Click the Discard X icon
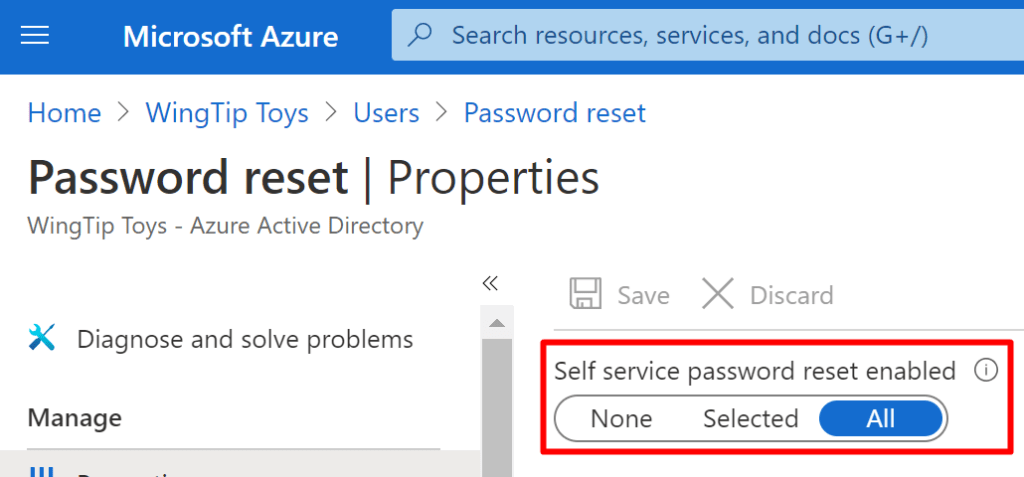Image resolution: width=1024 pixels, height=477 pixels. [717, 295]
